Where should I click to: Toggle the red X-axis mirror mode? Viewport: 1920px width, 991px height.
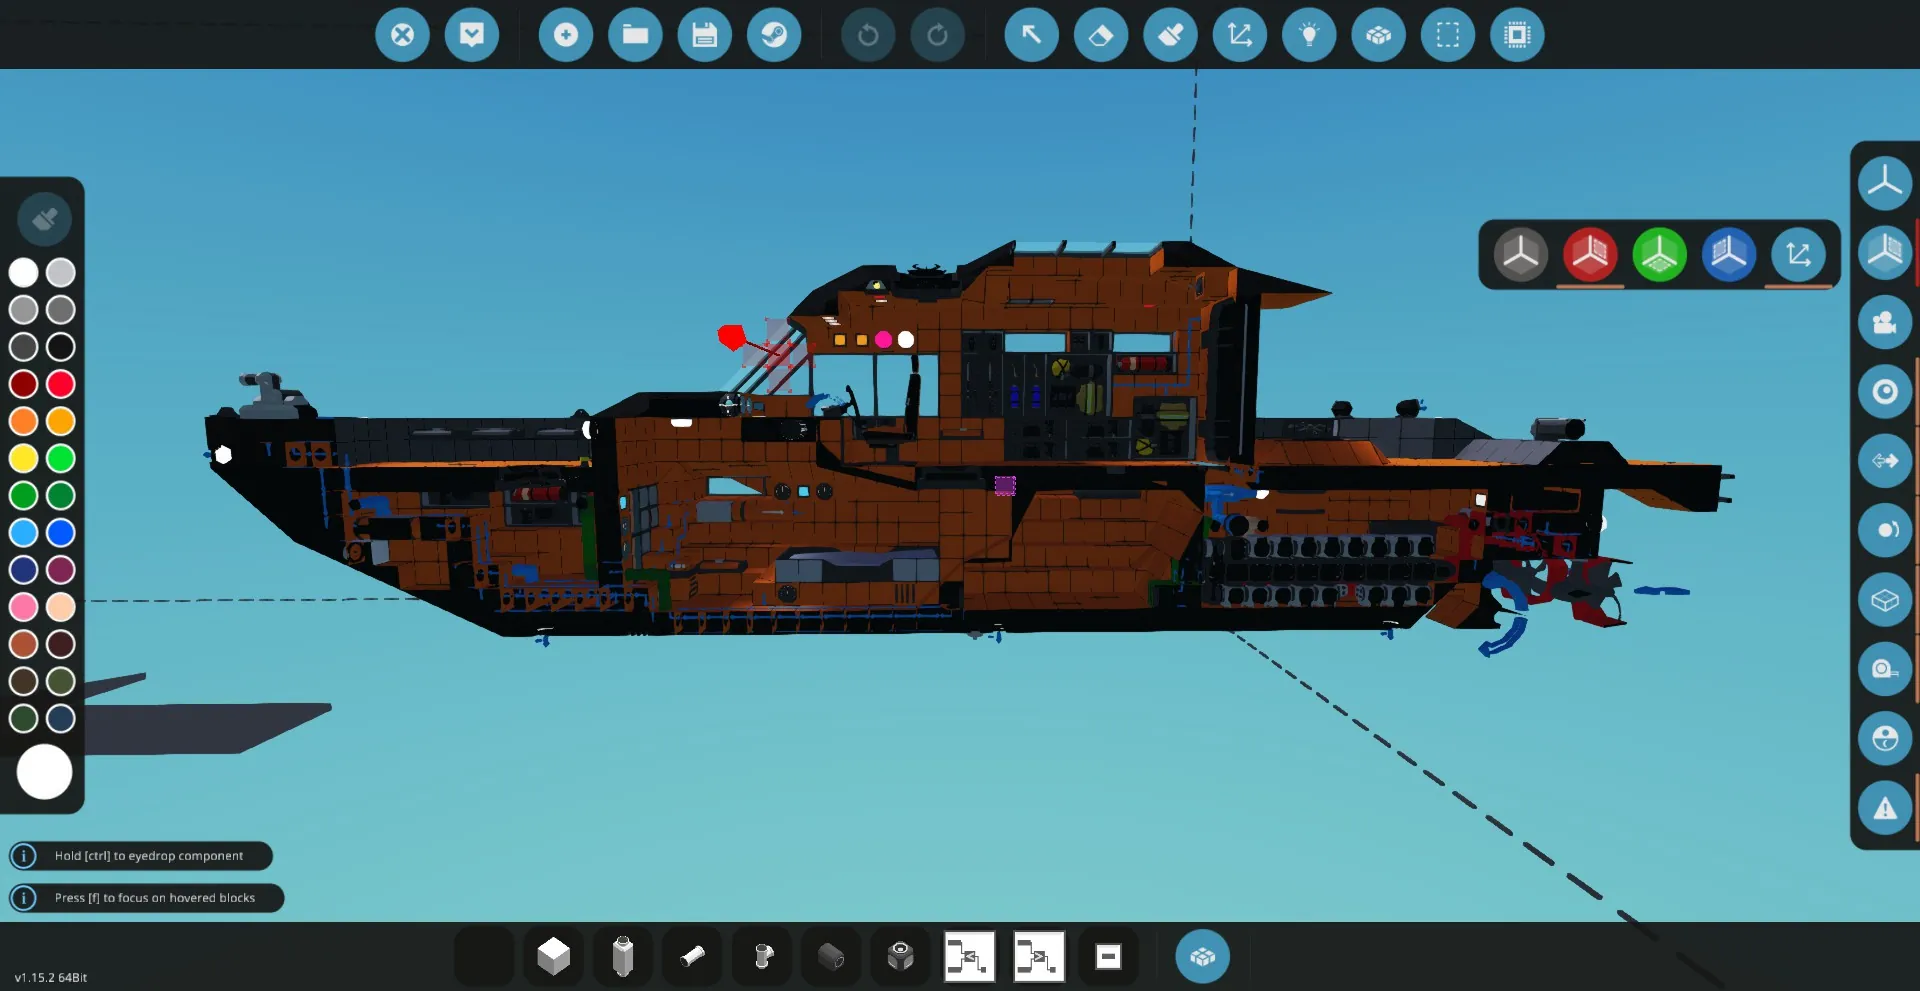tap(1589, 255)
